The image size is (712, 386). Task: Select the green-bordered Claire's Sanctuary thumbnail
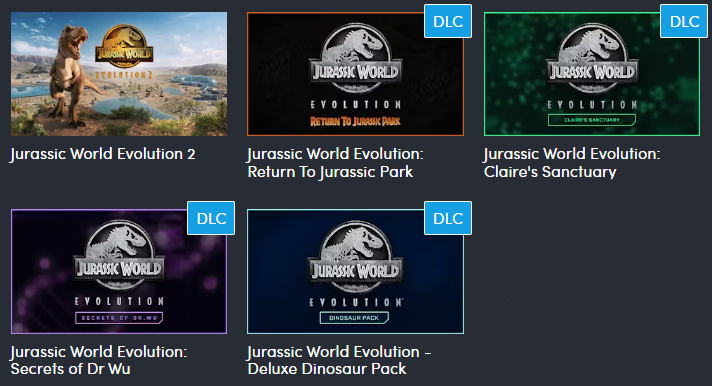[592, 74]
